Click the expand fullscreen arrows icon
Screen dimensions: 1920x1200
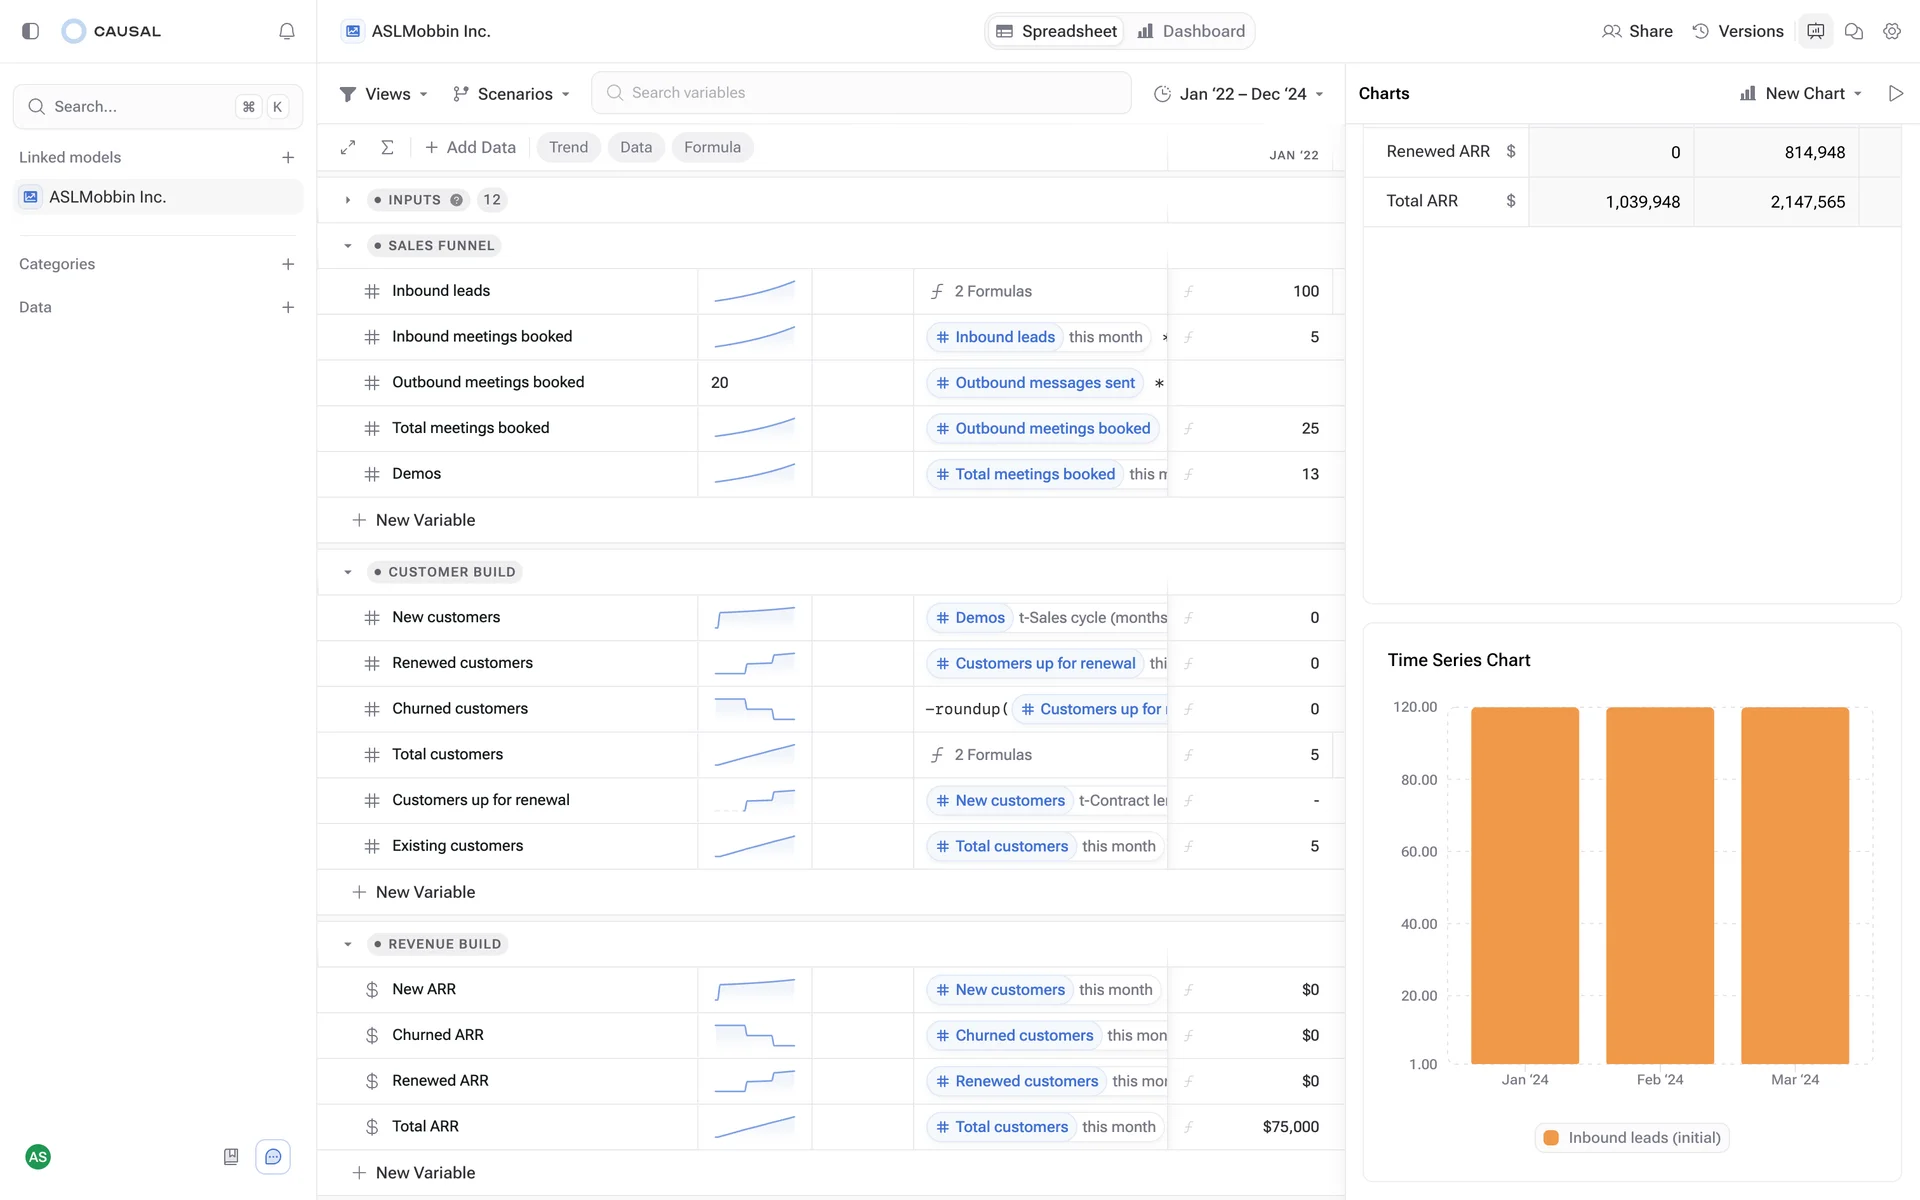click(x=348, y=147)
